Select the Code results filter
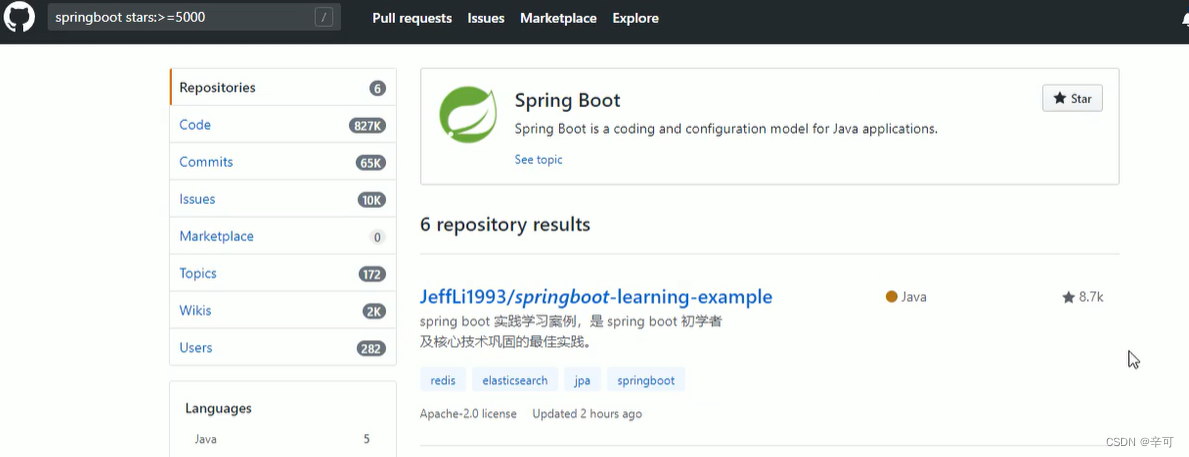Image resolution: width=1189 pixels, height=457 pixels. 283,124
